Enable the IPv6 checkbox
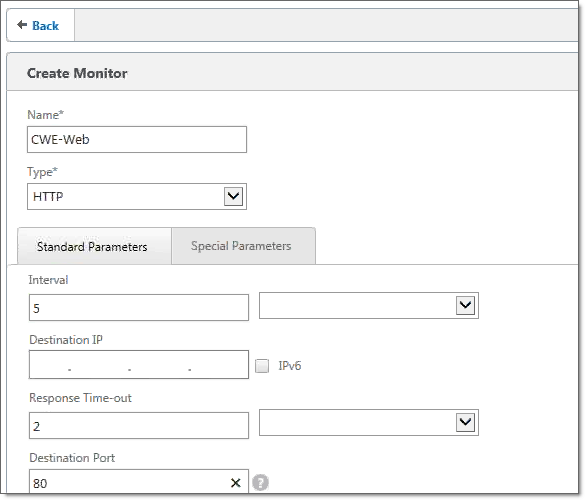 click(x=262, y=366)
